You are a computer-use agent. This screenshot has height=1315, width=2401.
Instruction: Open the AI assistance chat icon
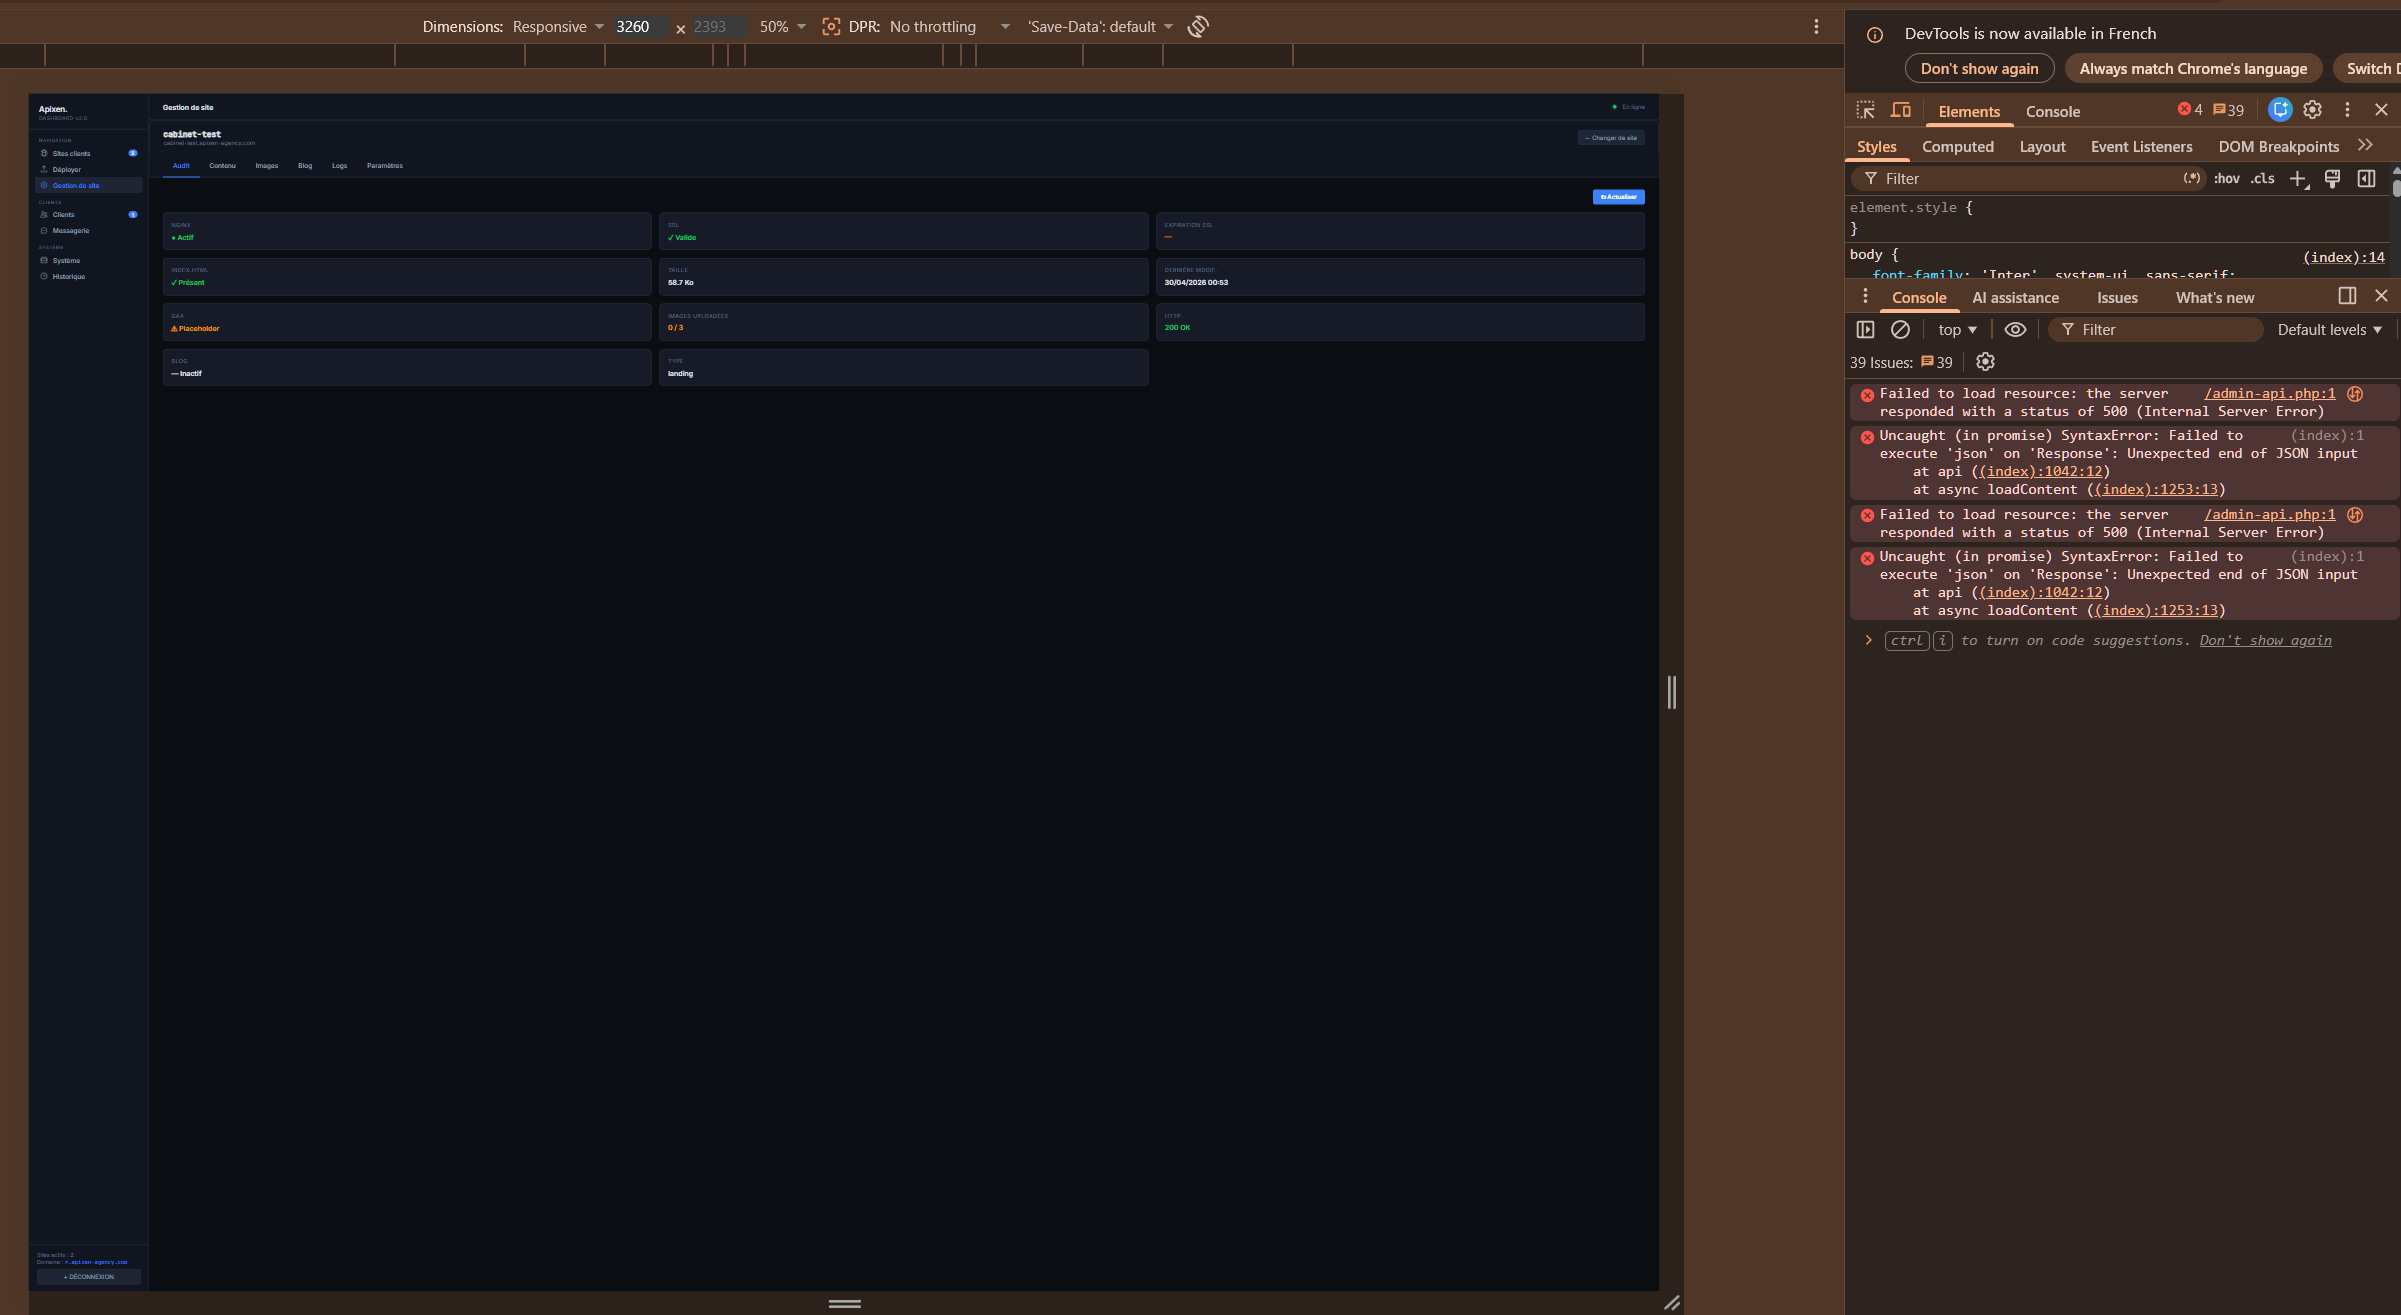click(2279, 110)
